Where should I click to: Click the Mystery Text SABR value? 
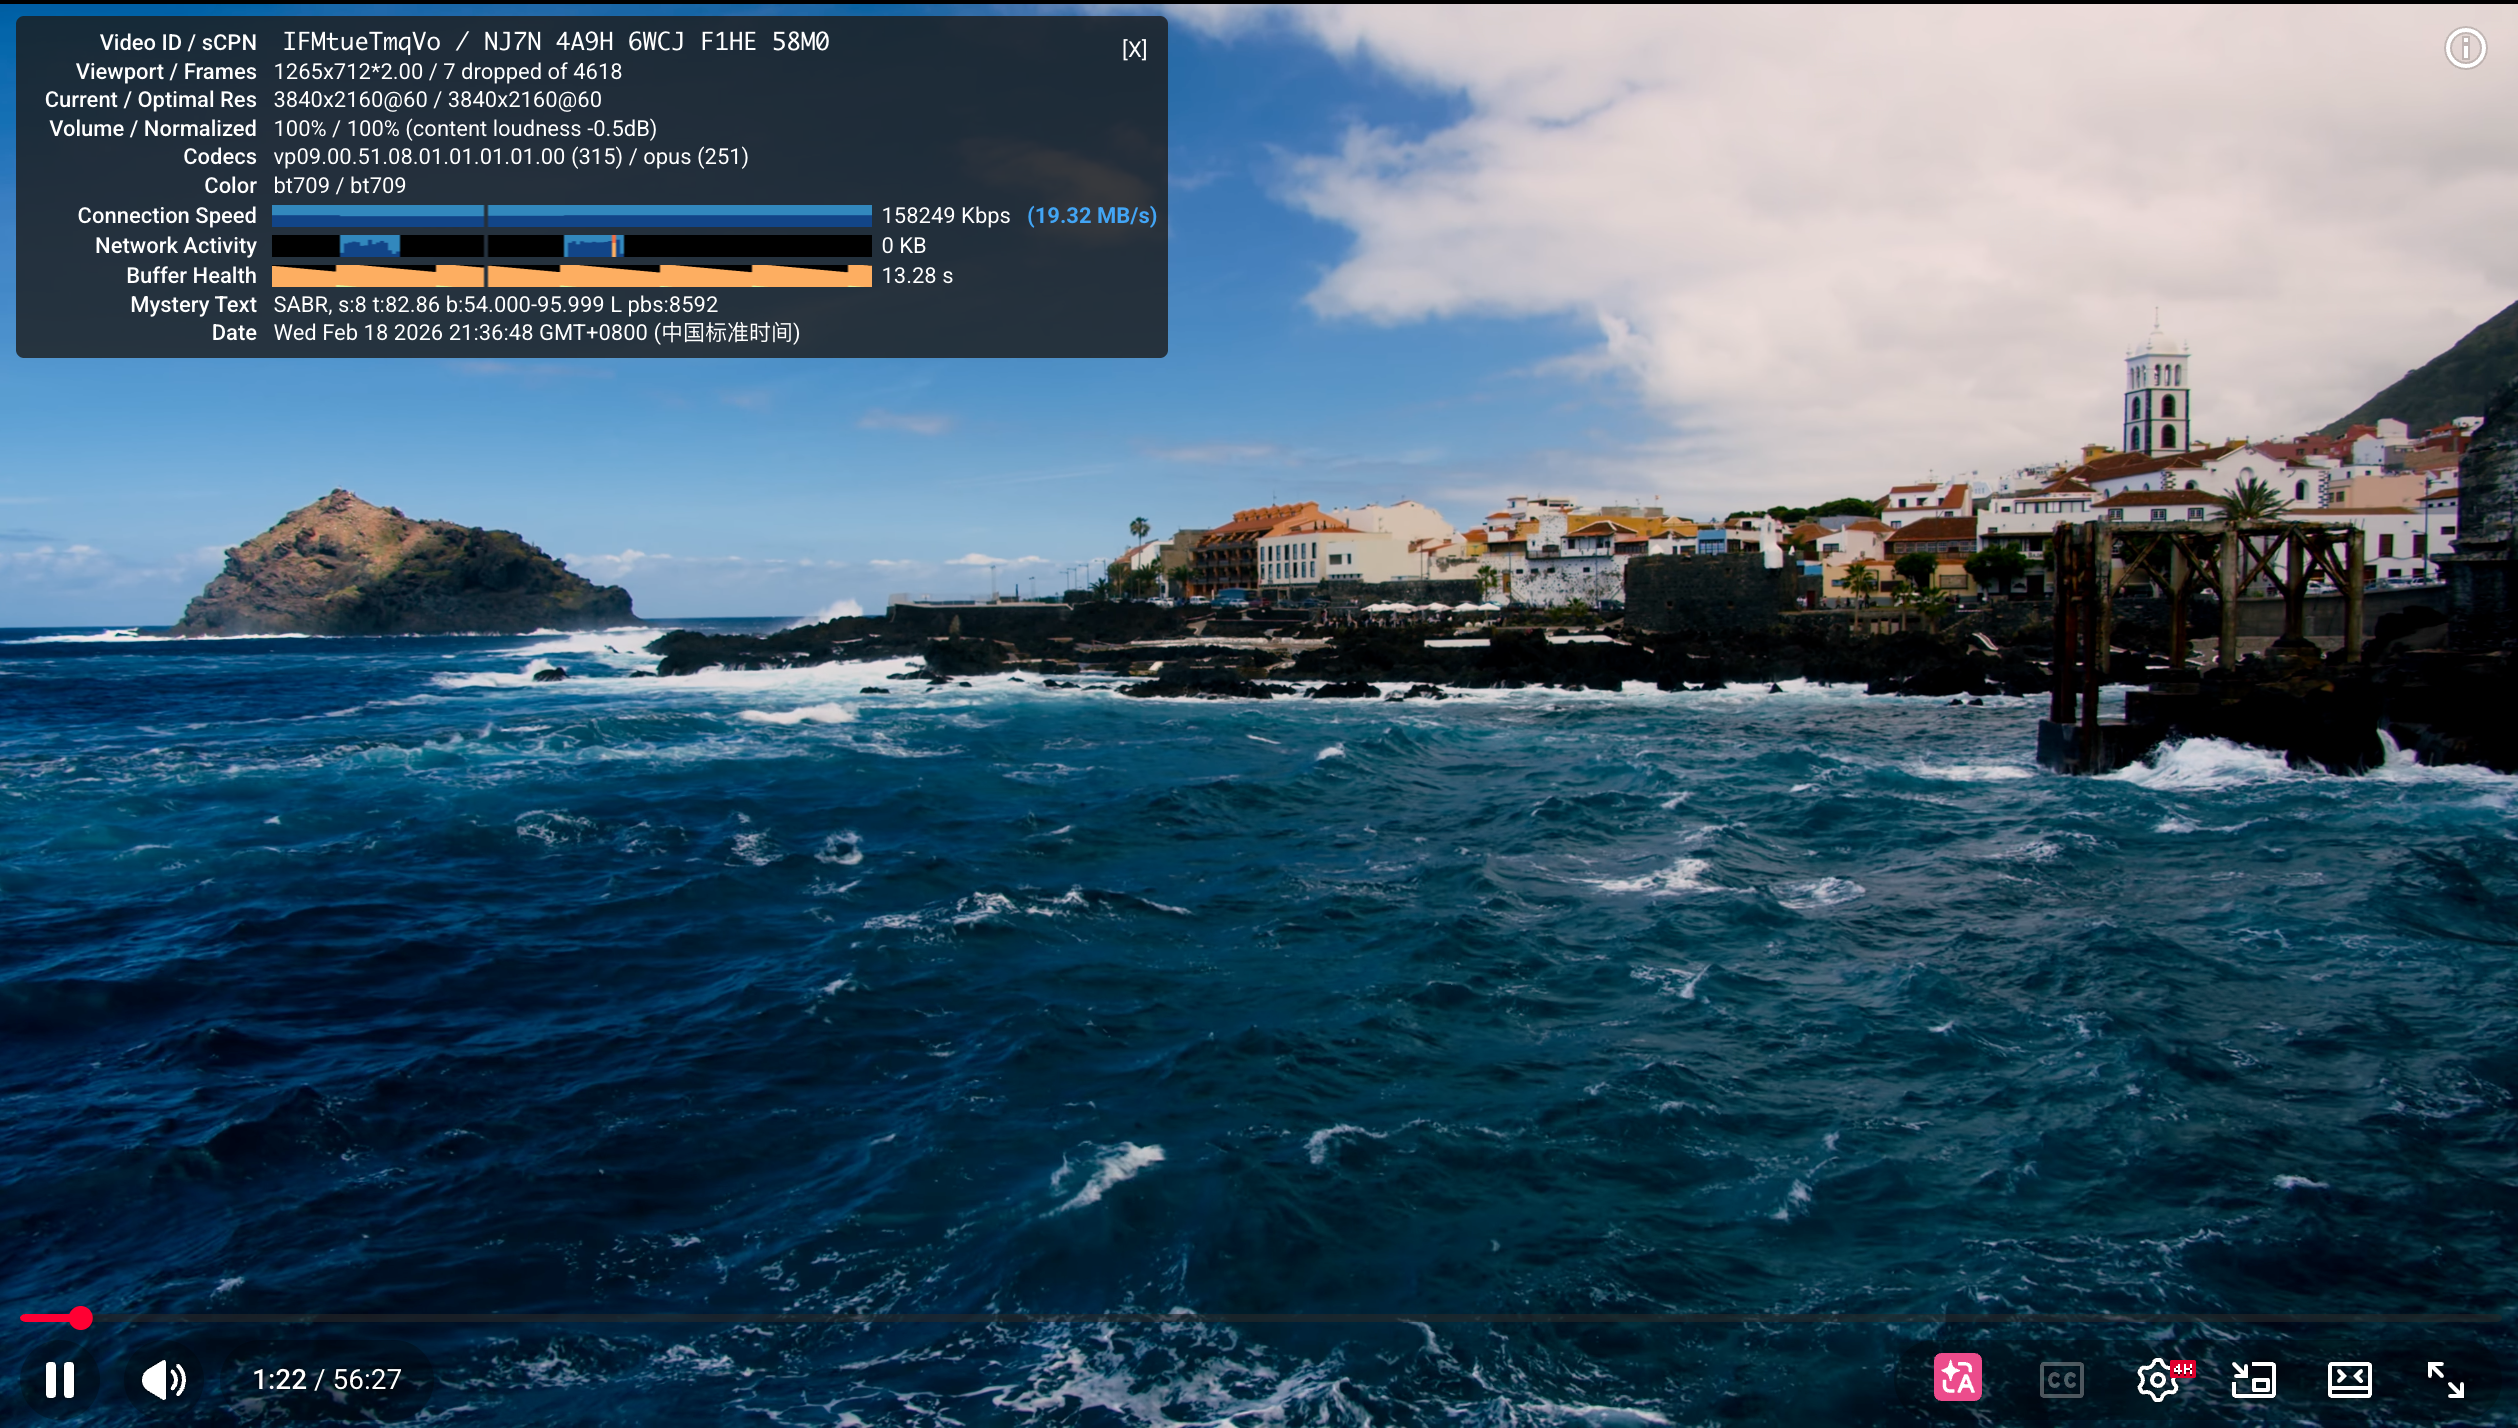click(x=495, y=305)
